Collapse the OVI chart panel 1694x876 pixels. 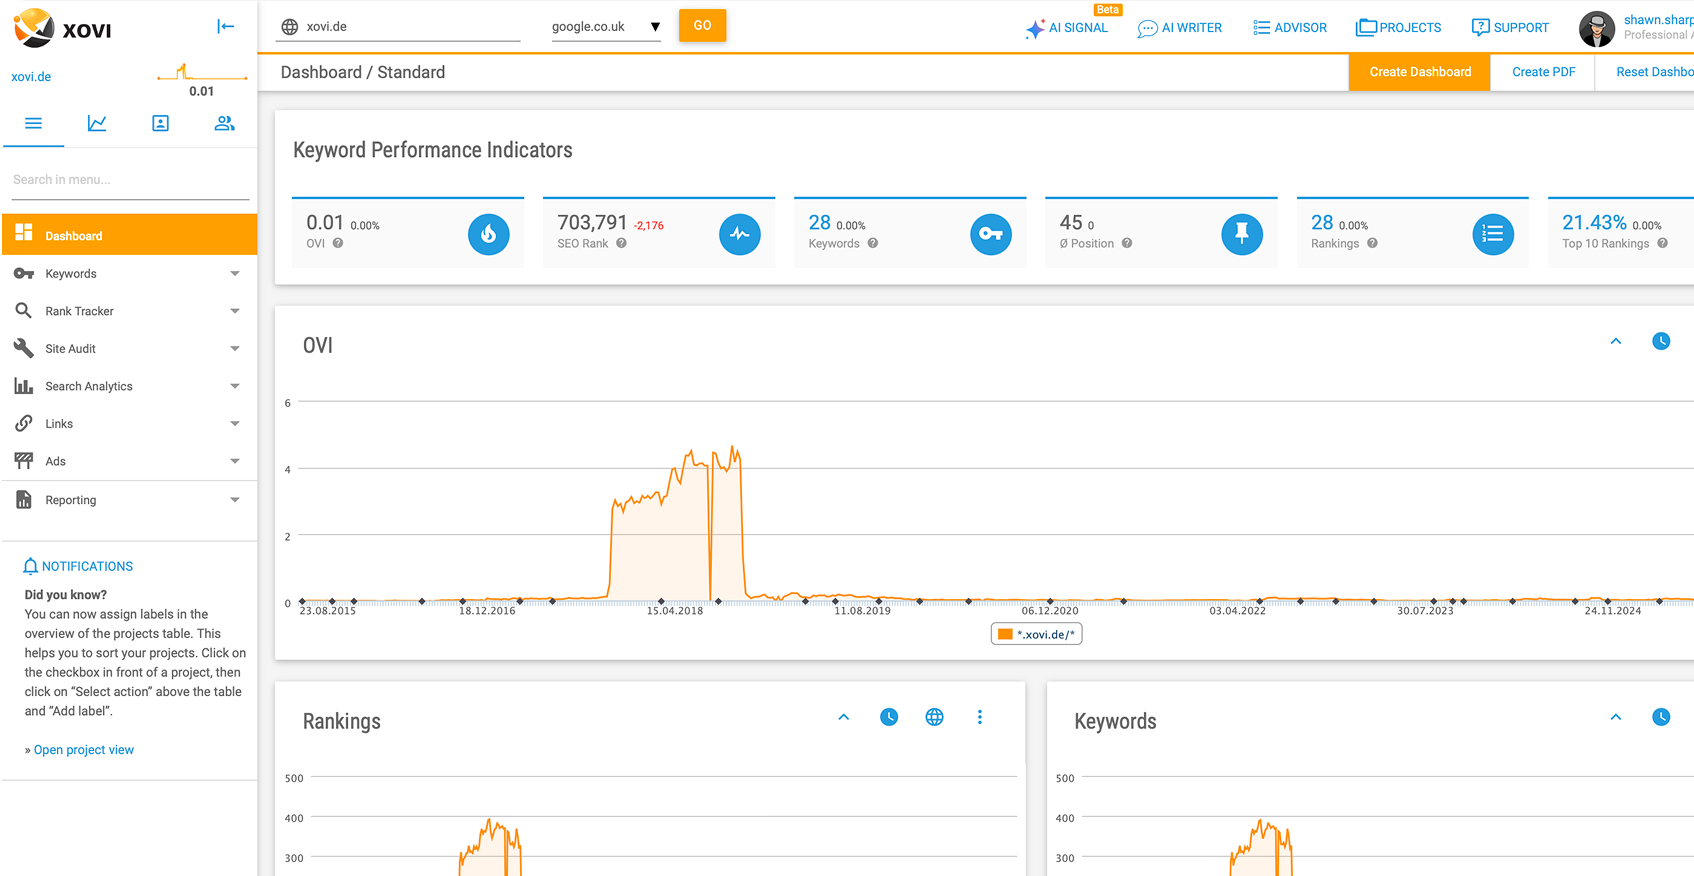[1615, 341]
